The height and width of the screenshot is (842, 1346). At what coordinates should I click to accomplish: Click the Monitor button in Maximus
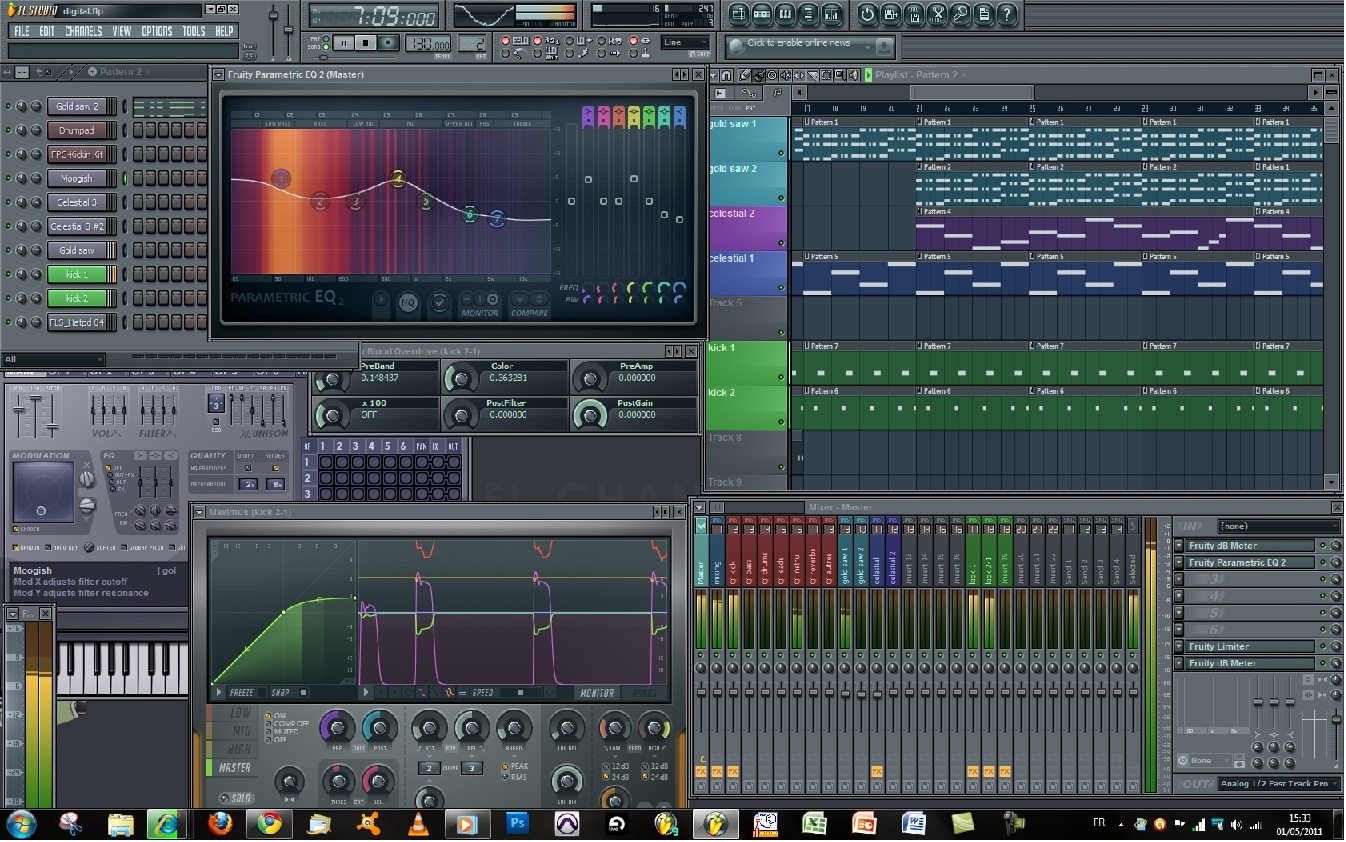point(596,692)
